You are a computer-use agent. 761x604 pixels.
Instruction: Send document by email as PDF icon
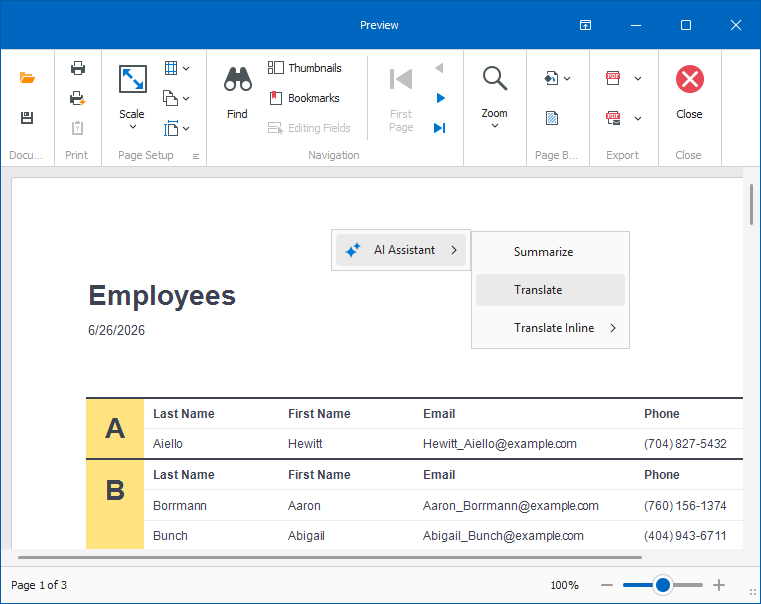pos(613,118)
